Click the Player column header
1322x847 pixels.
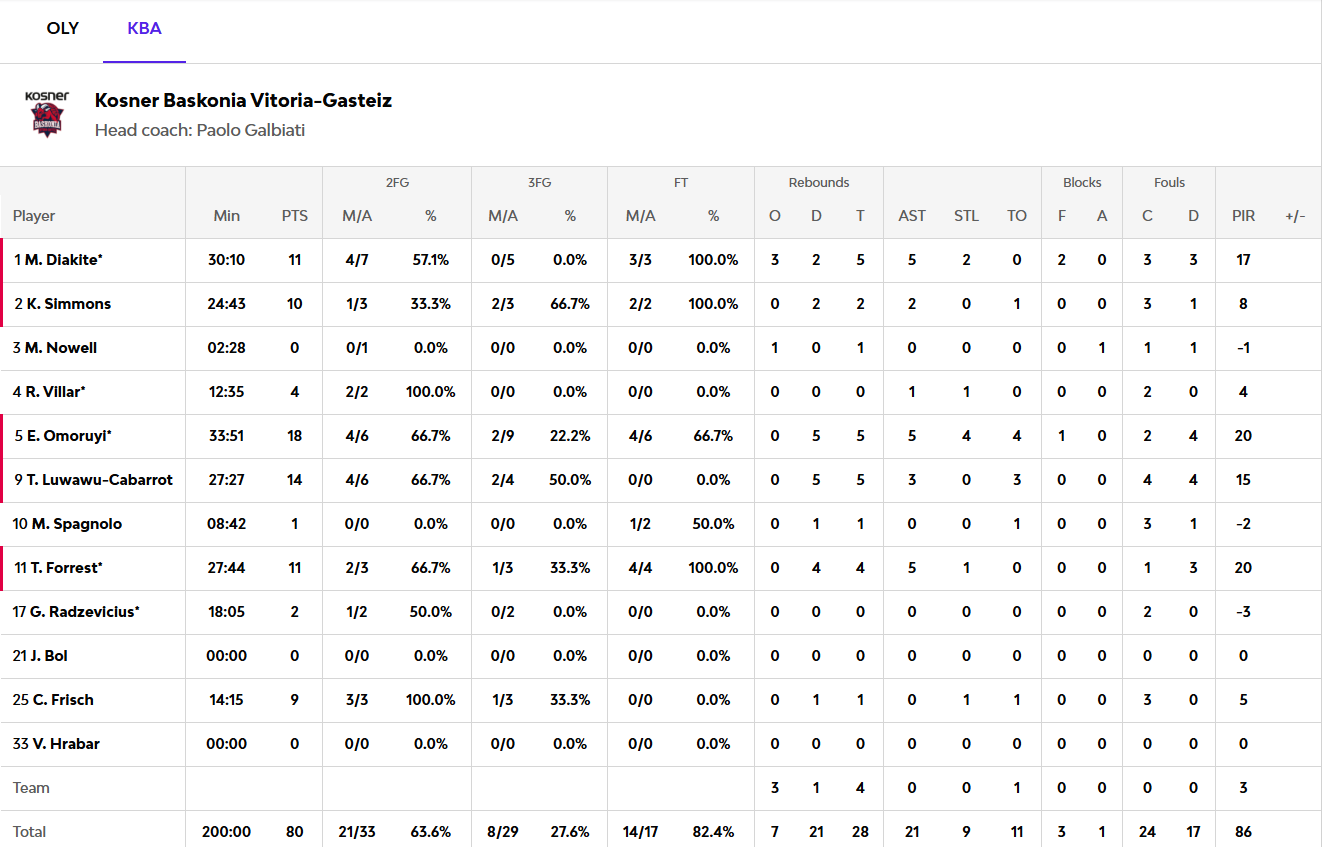coord(34,216)
